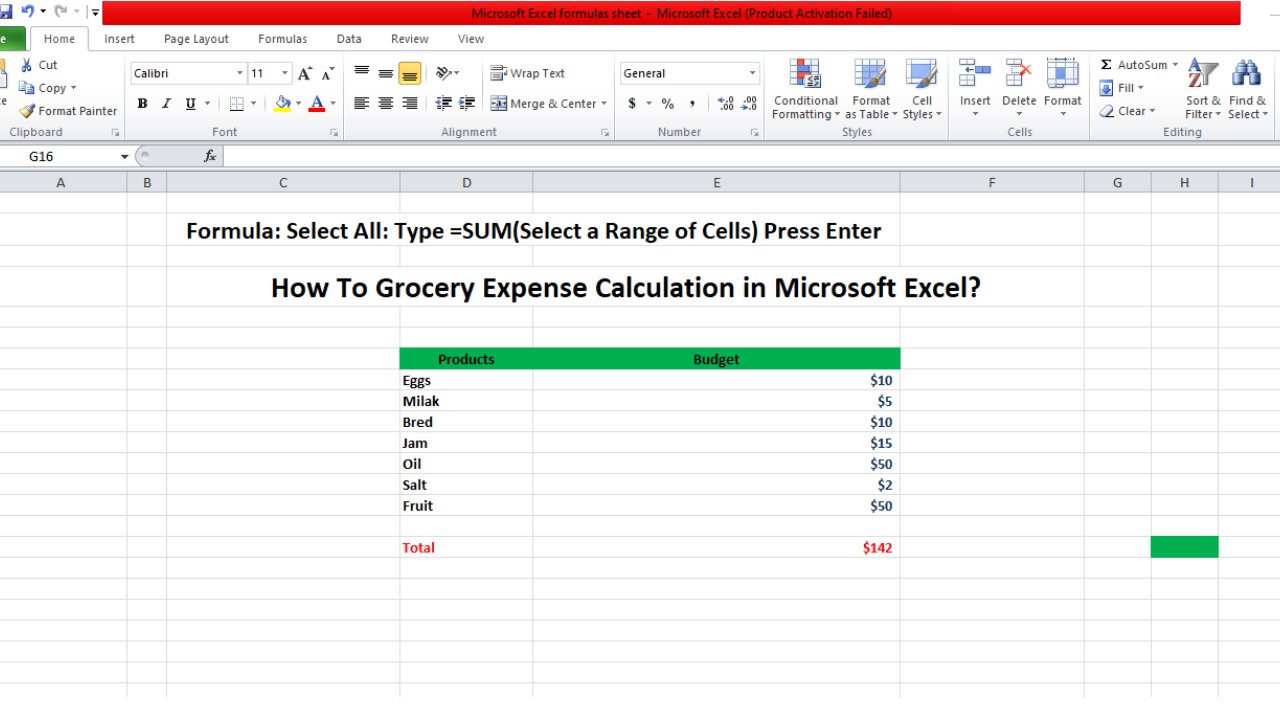Click the dollar accounting format icon
This screenshot has height=720, width=1280.
[632, 103]
